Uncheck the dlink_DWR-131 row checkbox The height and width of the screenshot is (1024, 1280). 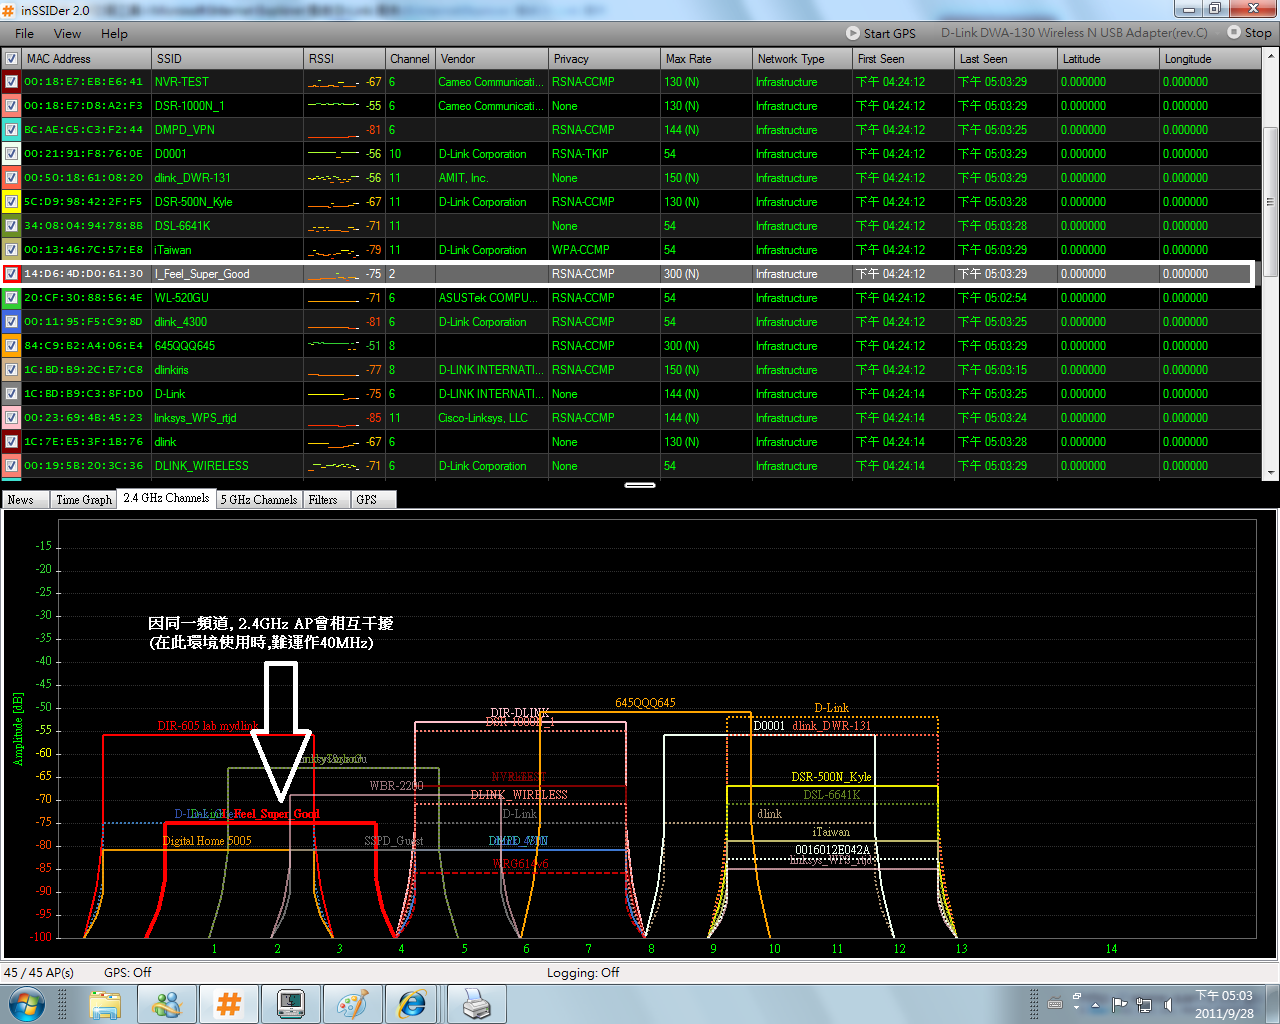point(11,178)
